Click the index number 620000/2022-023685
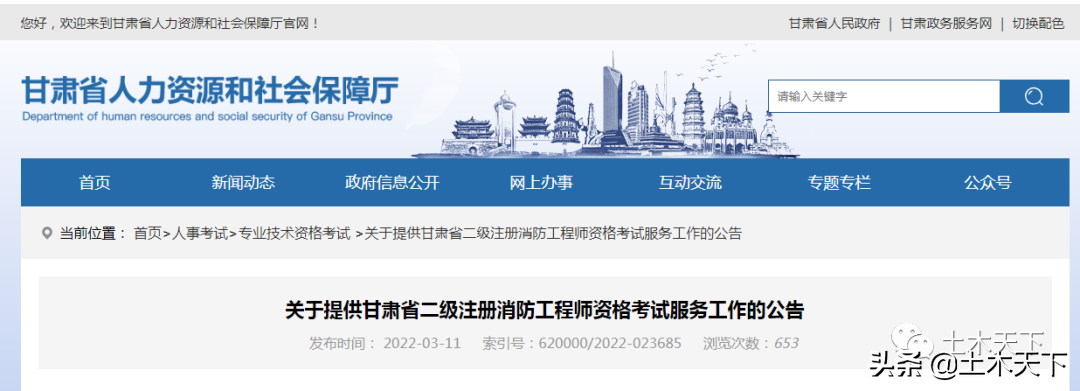The height and width of the screenshot is (391, 1080). coord(610,343)
